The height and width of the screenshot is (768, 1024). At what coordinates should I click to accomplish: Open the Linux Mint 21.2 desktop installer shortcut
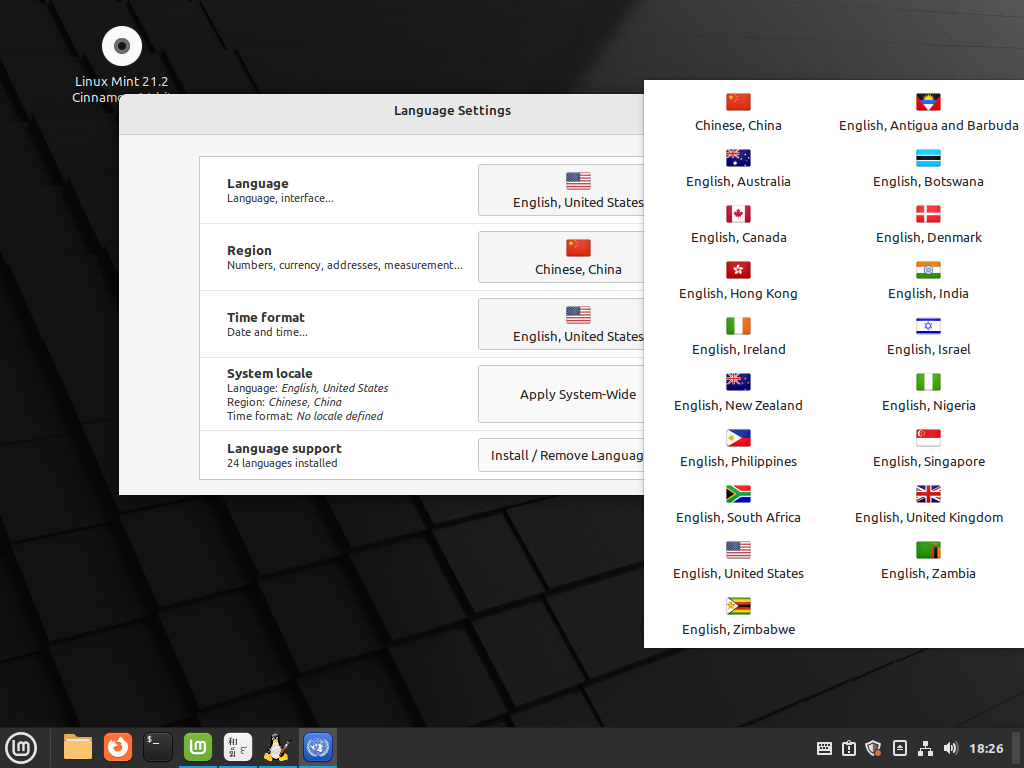(x=120, y=46)
